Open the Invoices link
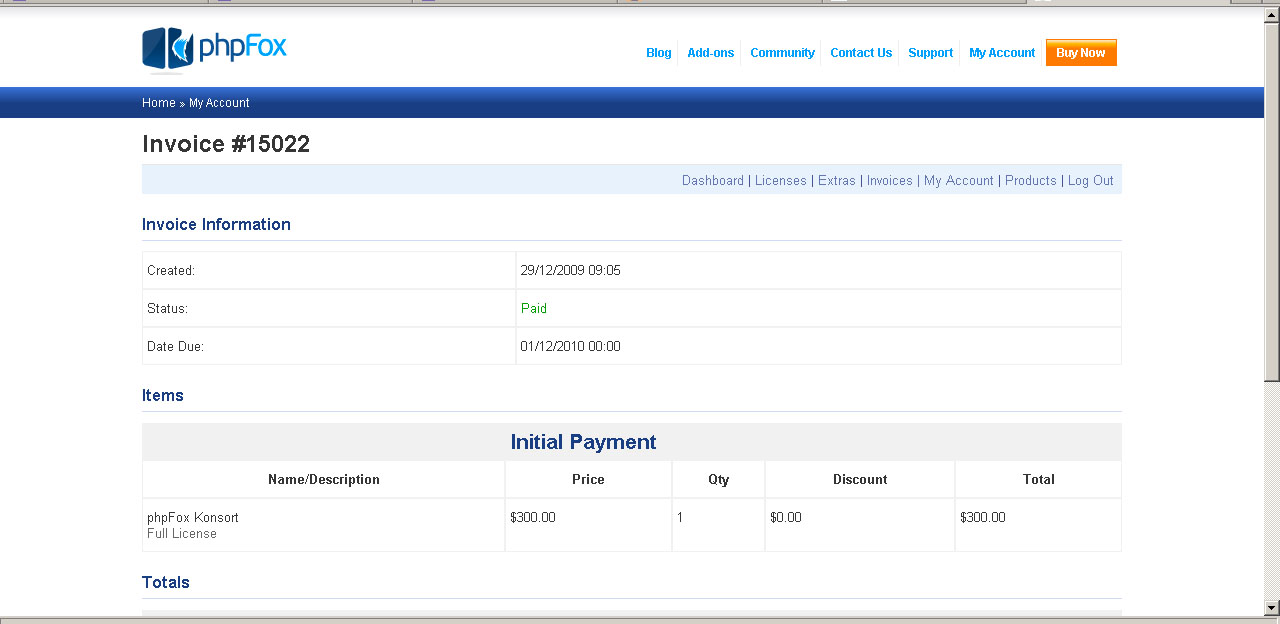1280x624 pixels. (890, 181)
